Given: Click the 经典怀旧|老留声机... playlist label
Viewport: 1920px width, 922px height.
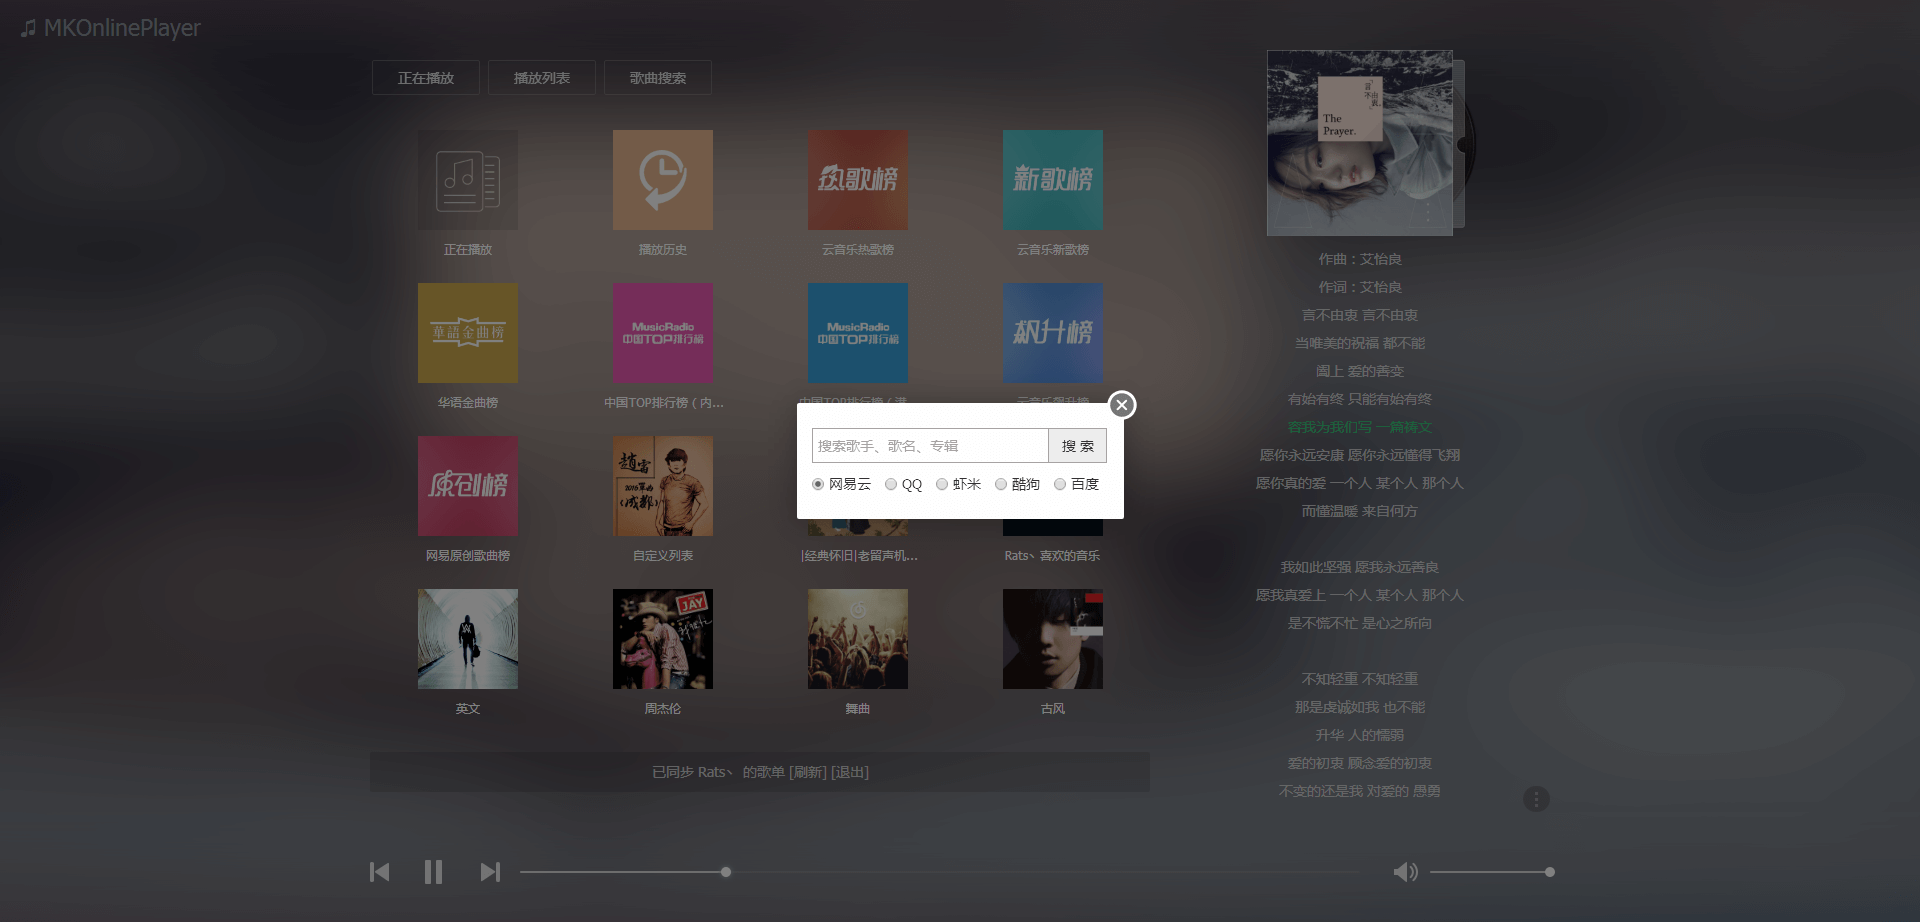Looking at the screenshot, I should [859, 556].
